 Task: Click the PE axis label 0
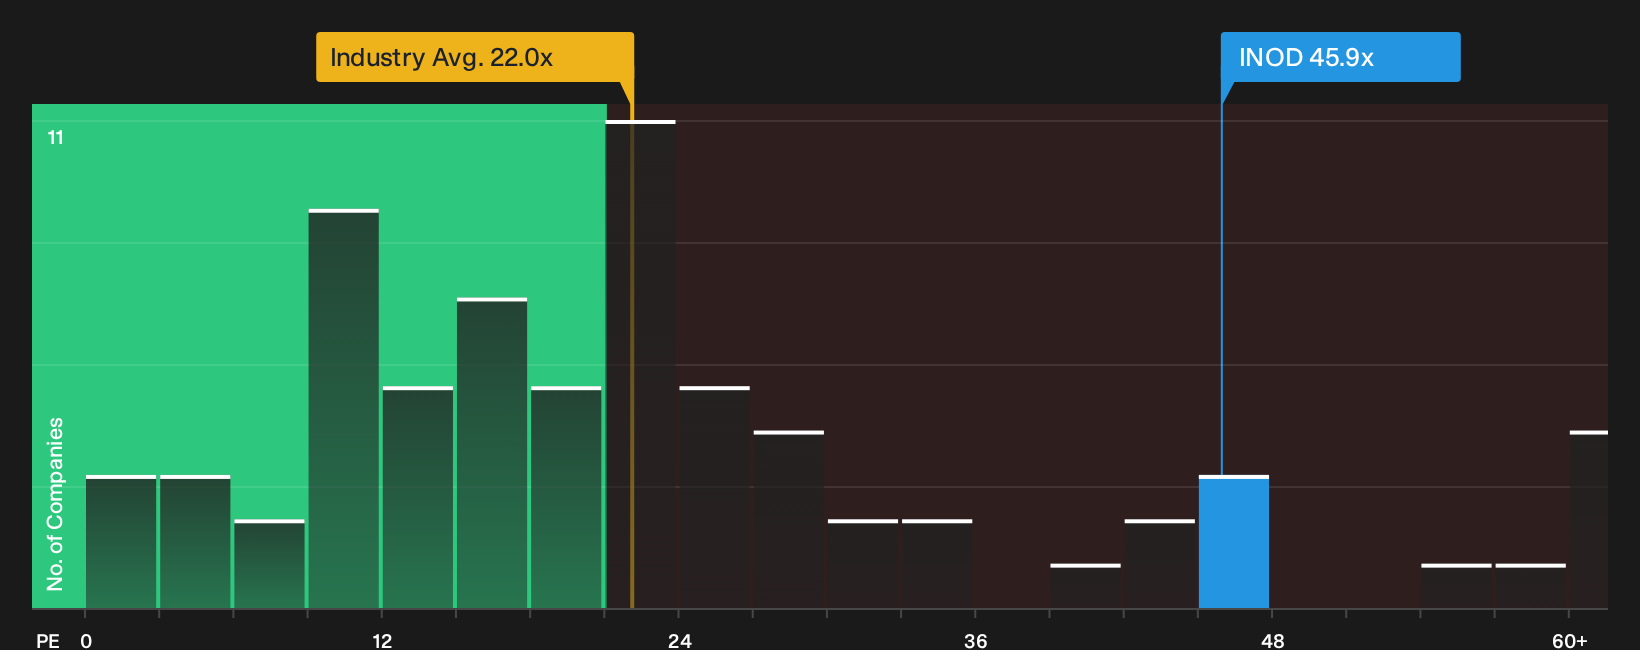click(x=86, y=640)
